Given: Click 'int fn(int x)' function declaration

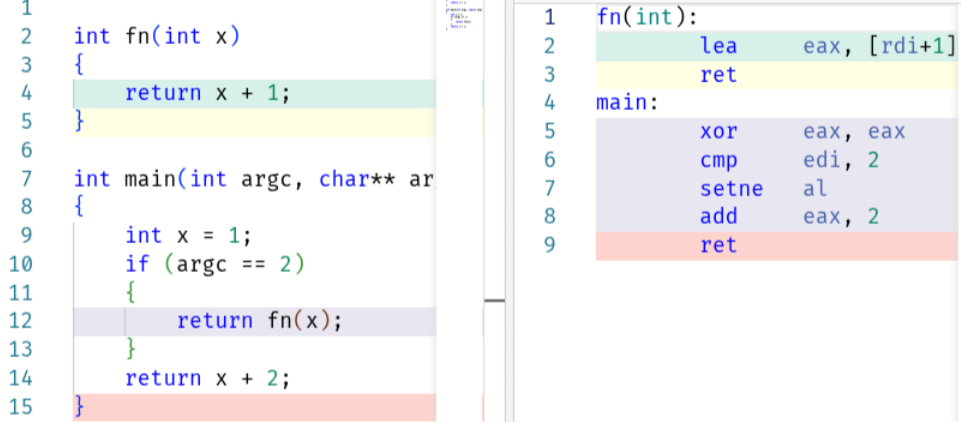Looking at the screenshot, I should 157,37.
